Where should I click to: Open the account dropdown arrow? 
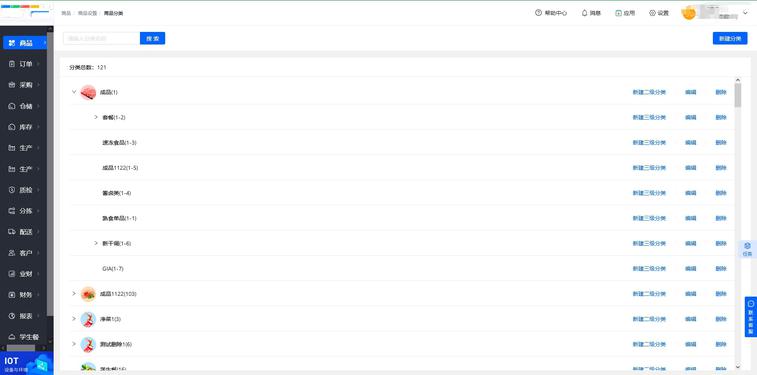(x=745, y=13)
